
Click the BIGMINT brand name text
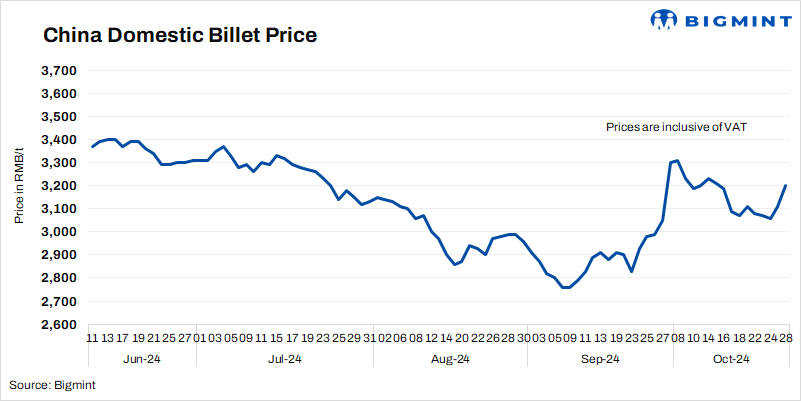pos(732,20)
